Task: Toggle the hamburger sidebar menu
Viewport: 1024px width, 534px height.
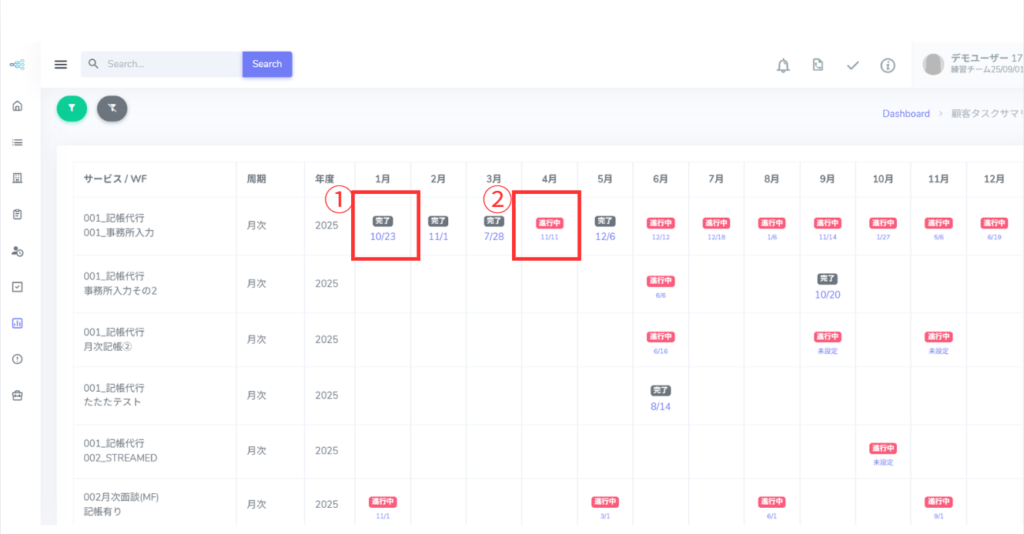Action: pyautogui.click(x=61, y=64)
